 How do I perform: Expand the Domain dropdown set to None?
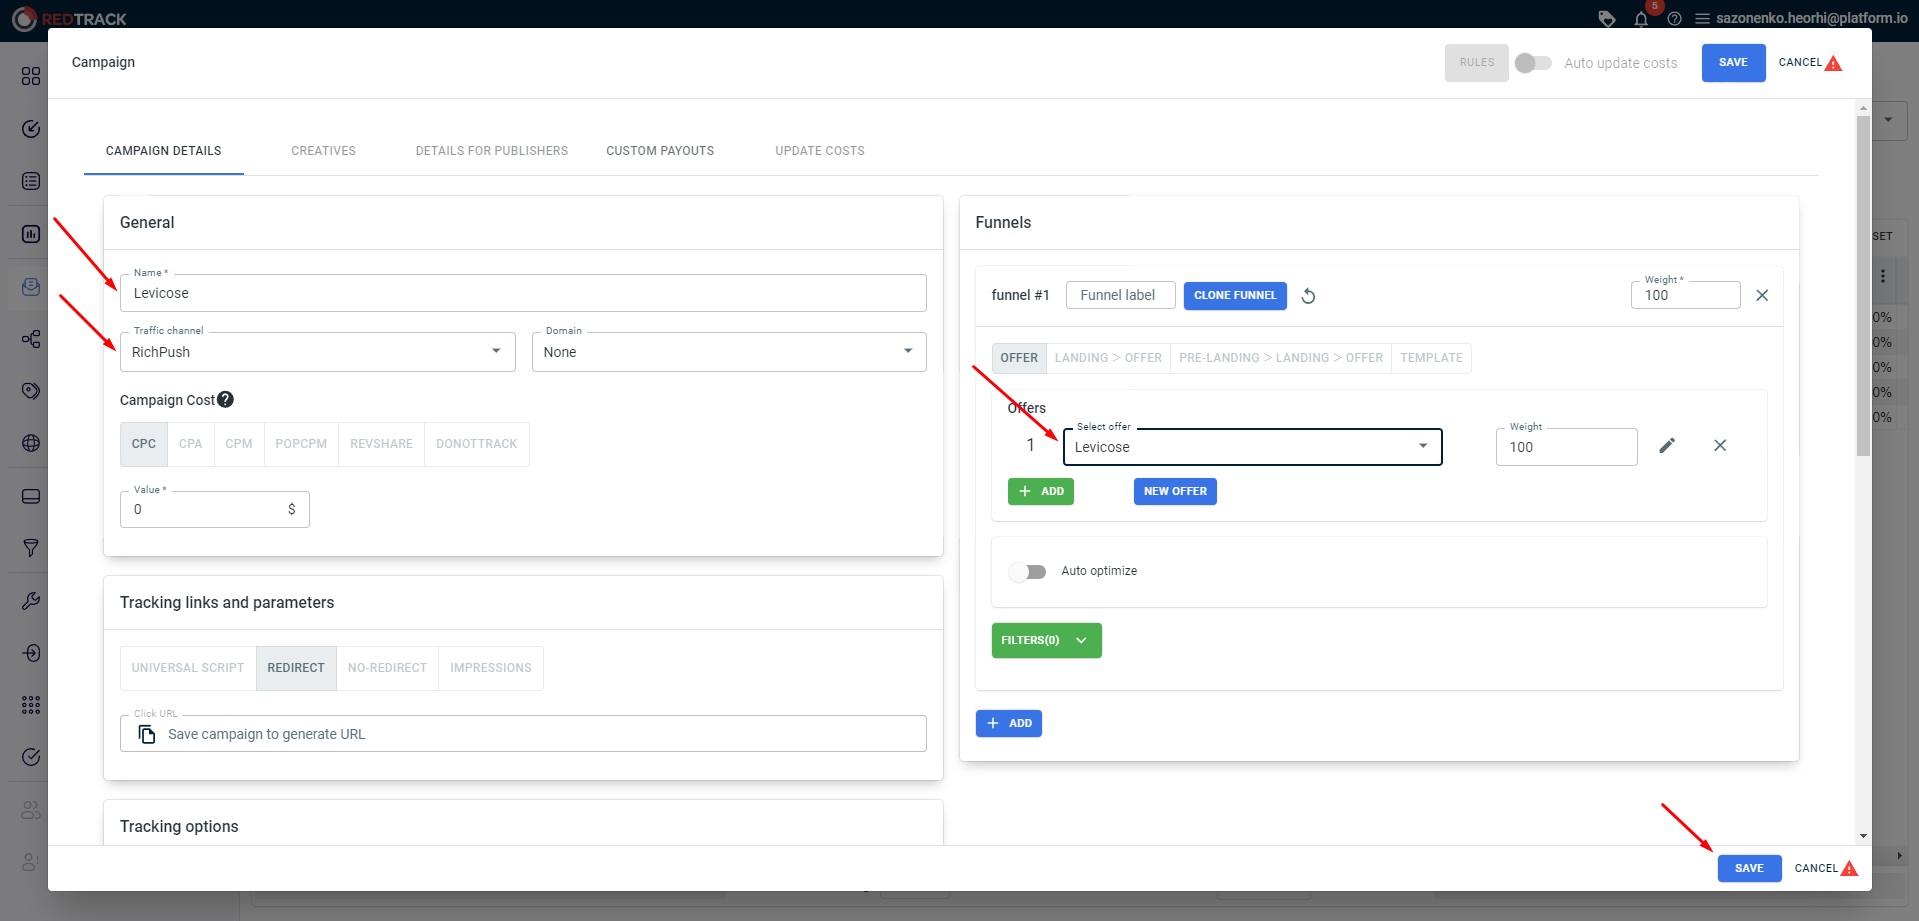tap(906, 351)
